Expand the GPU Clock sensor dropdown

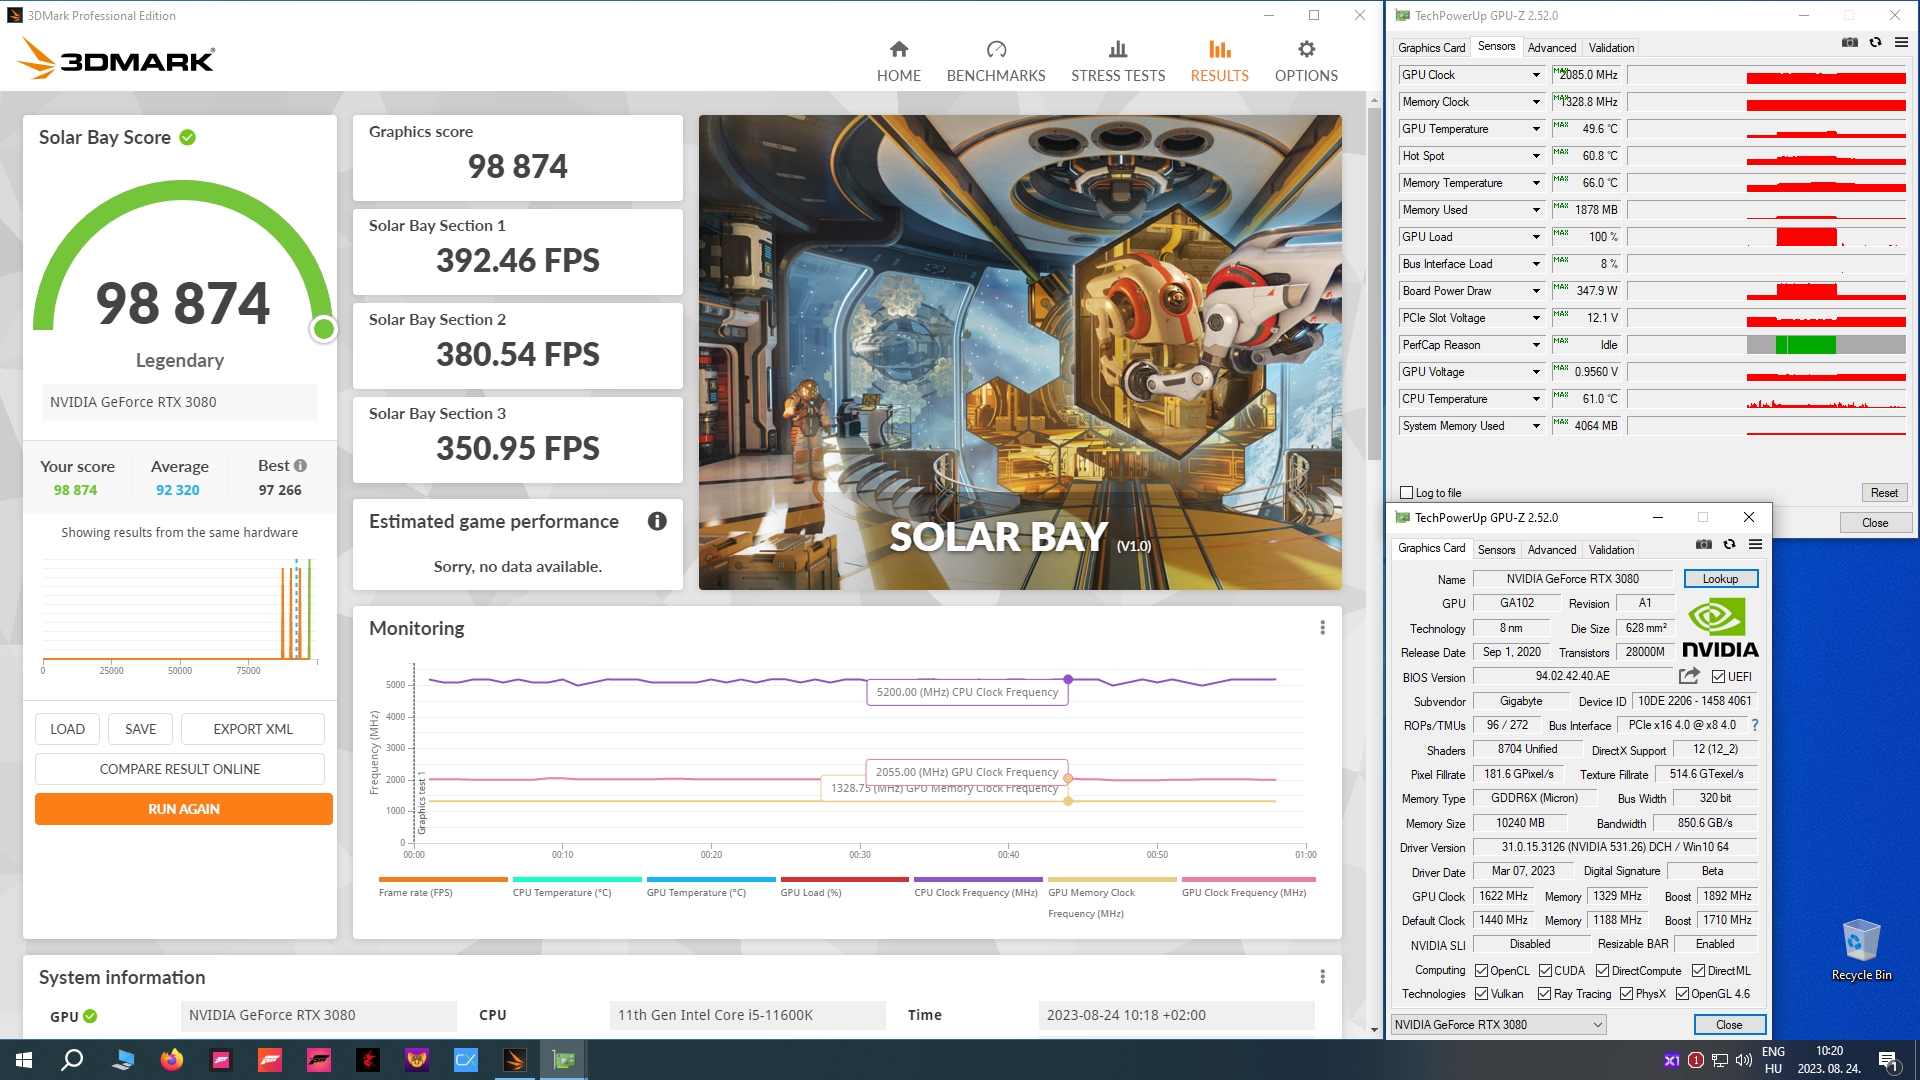[x=1536, y=75]
